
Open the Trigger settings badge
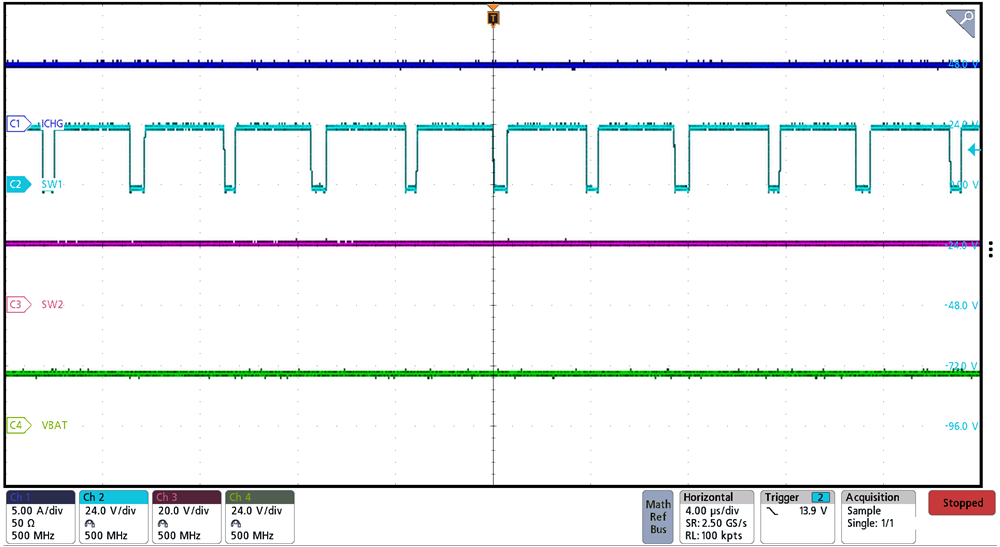pyautogui.click(x=797, y=516)
